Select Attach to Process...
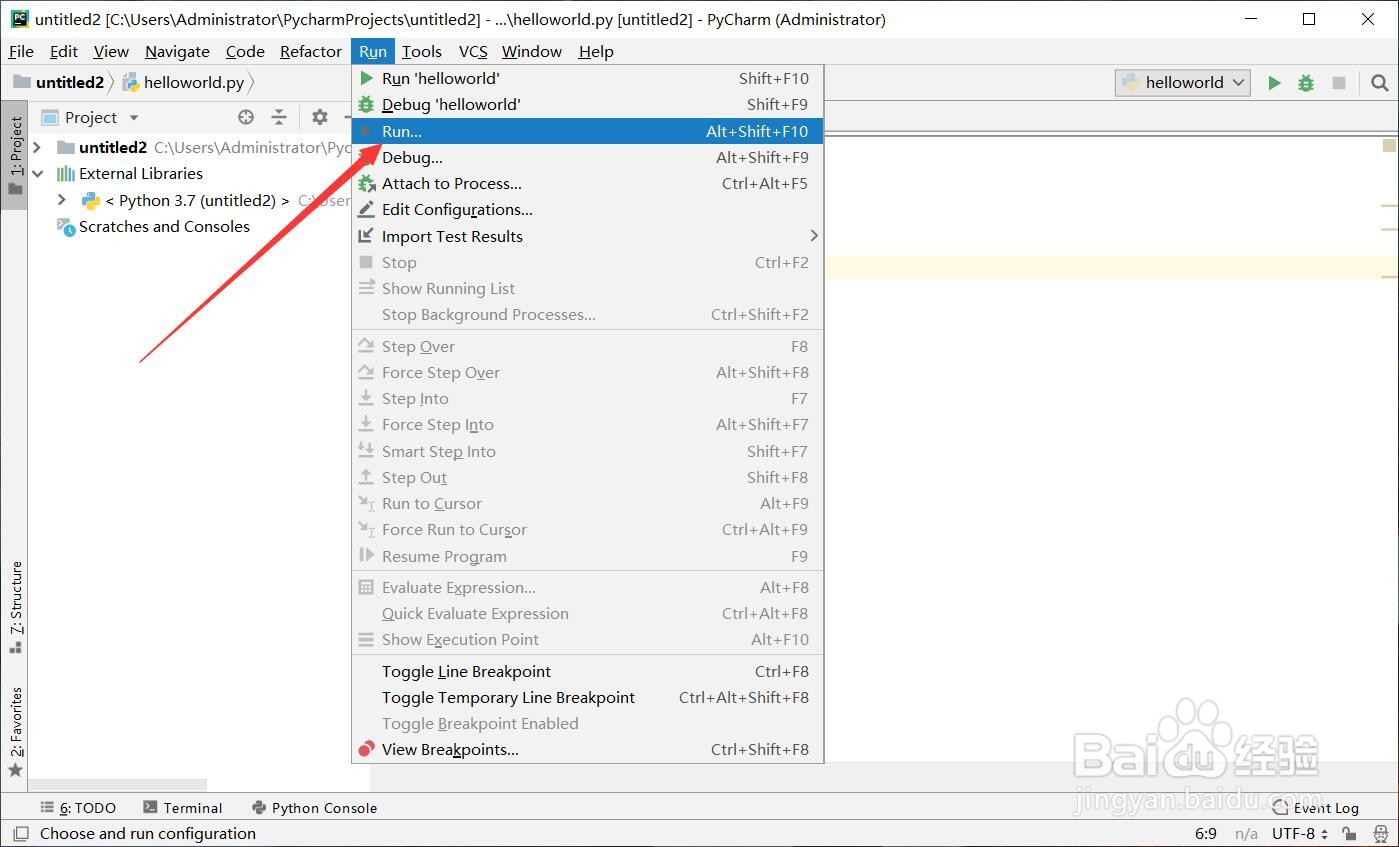 point(588,183)
